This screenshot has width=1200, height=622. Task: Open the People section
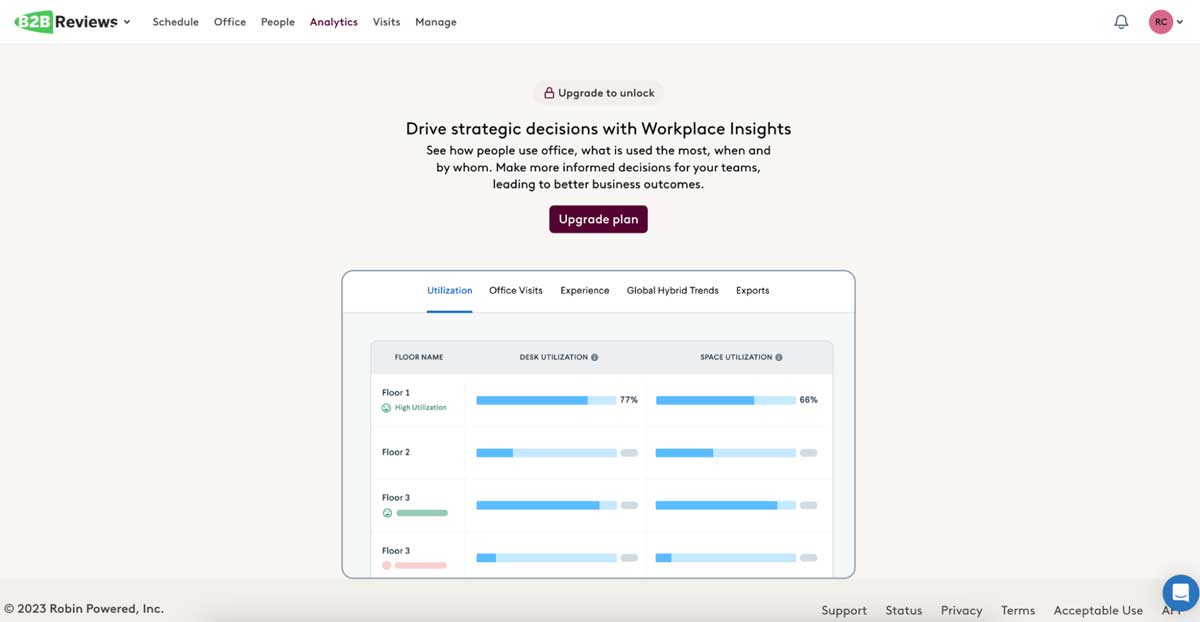[277, 22]
